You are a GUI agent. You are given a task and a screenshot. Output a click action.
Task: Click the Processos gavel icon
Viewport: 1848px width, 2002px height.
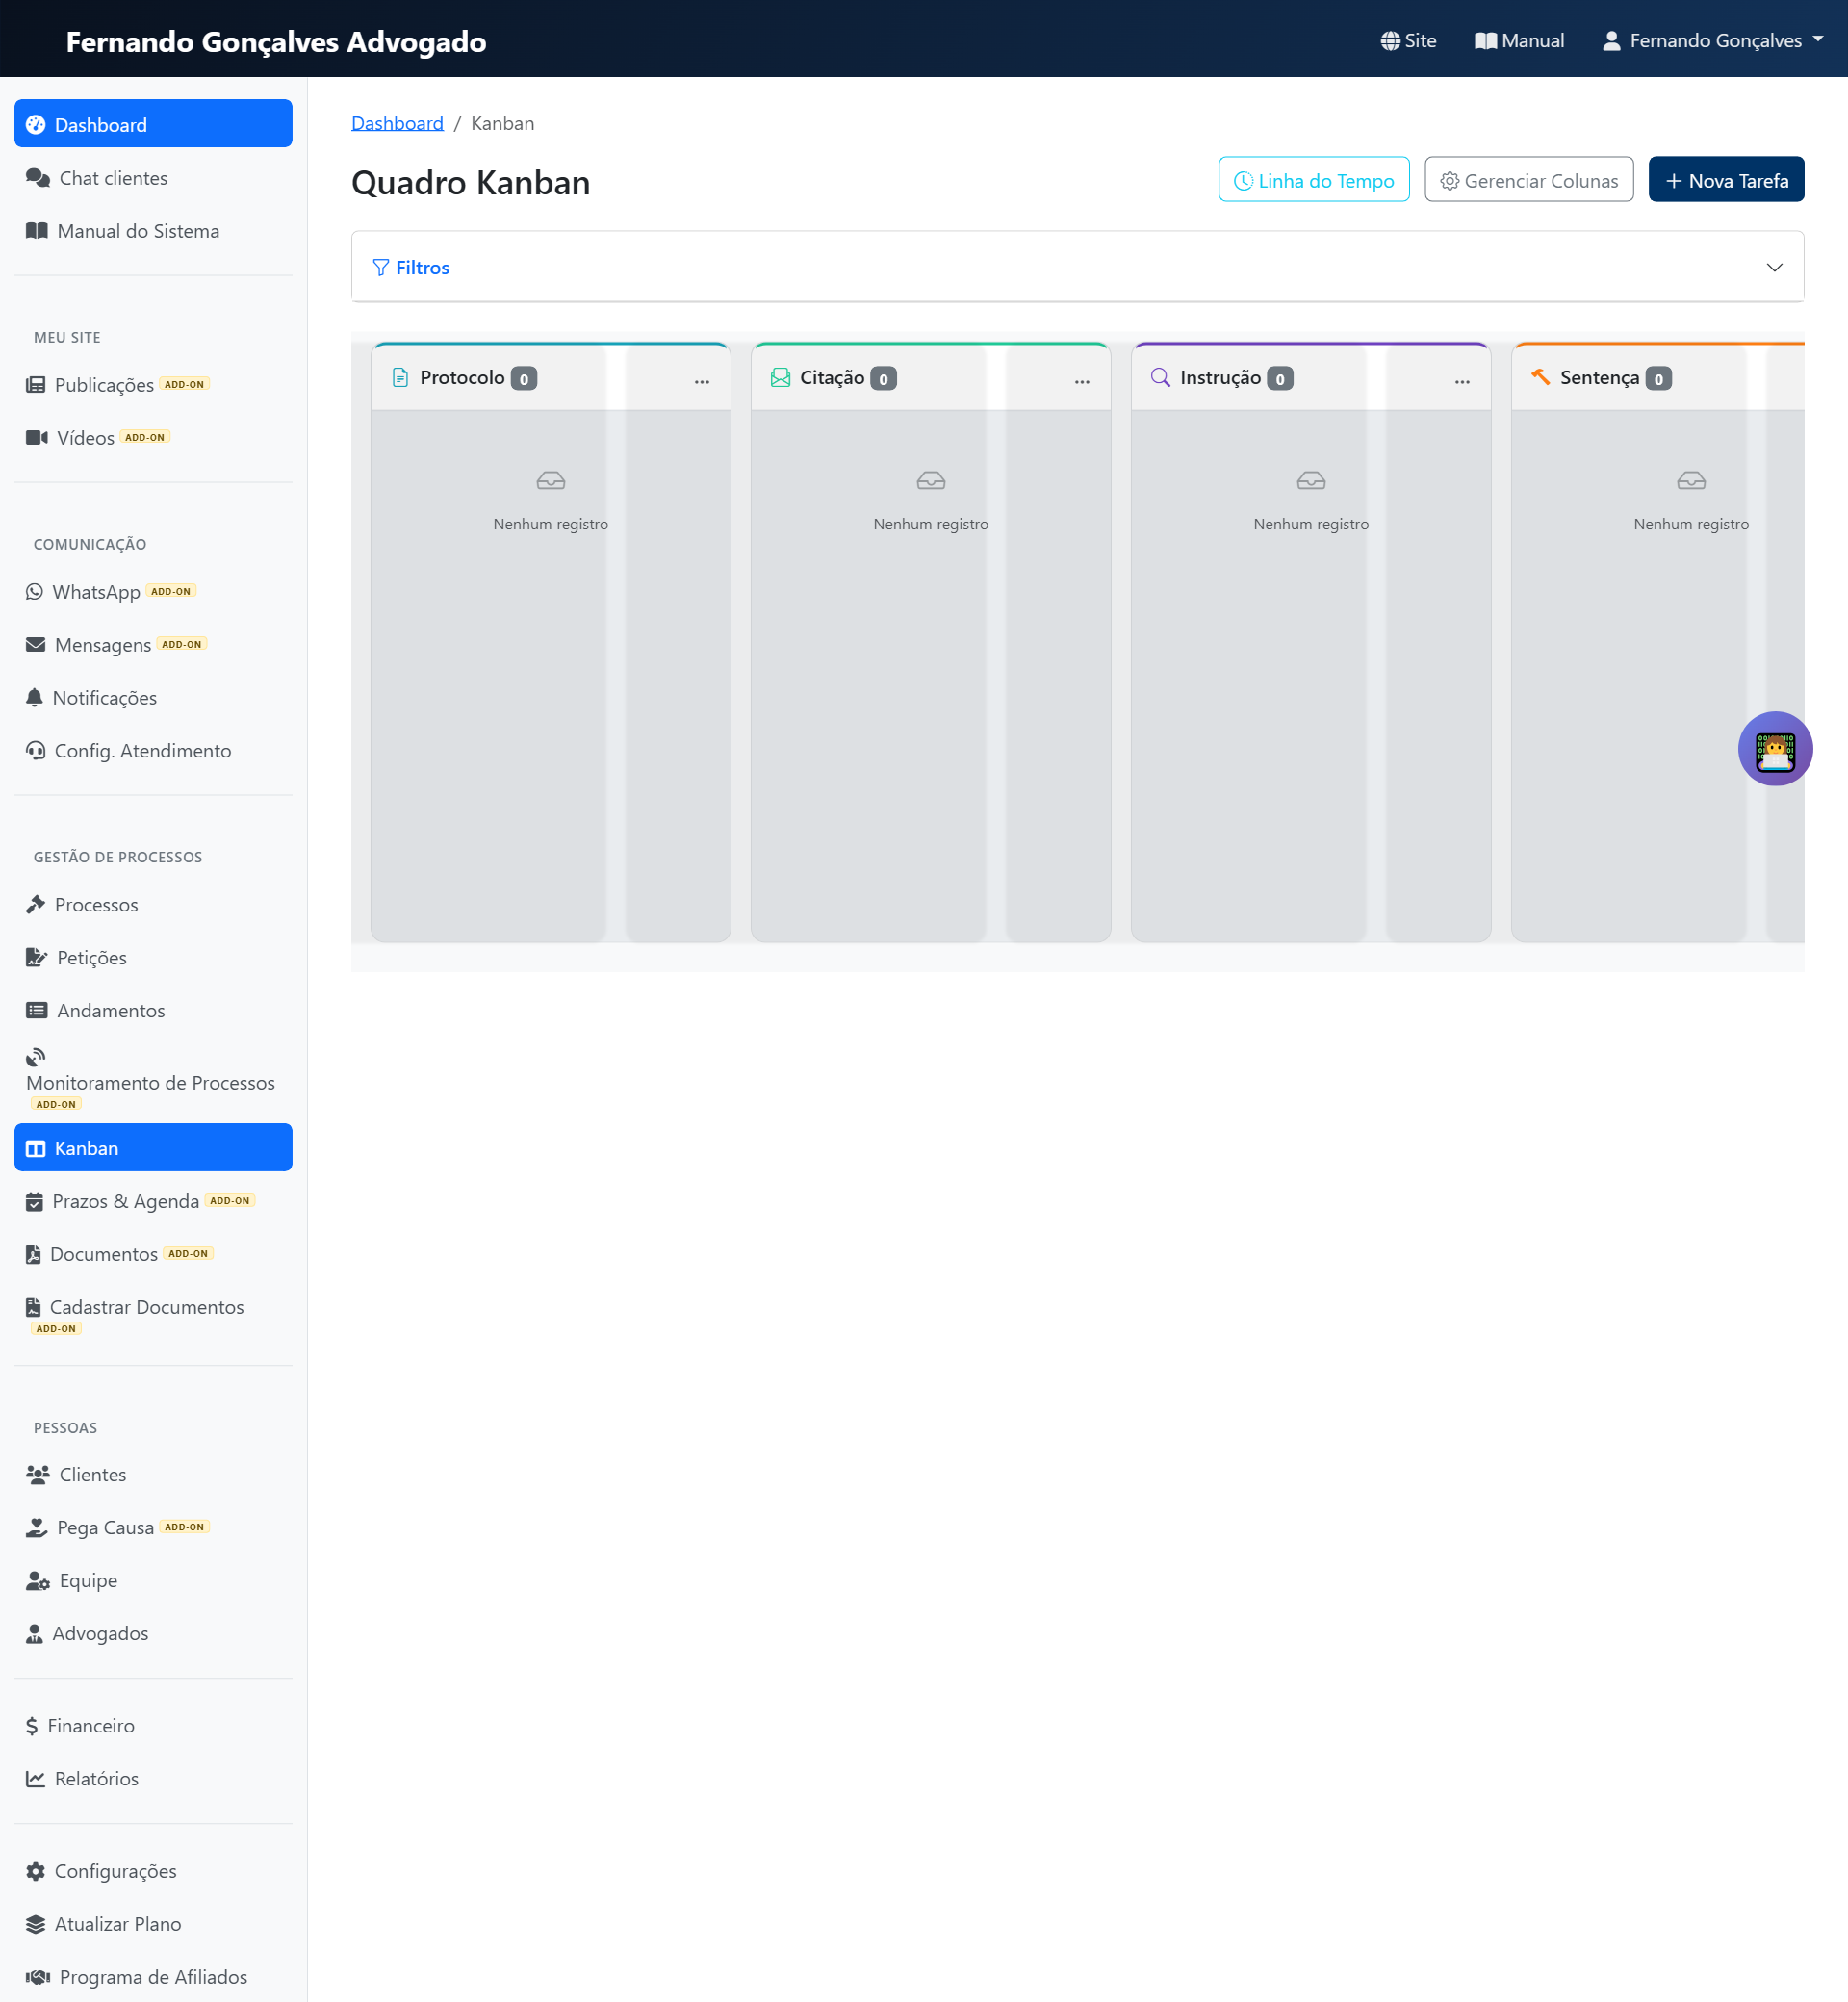36,904
